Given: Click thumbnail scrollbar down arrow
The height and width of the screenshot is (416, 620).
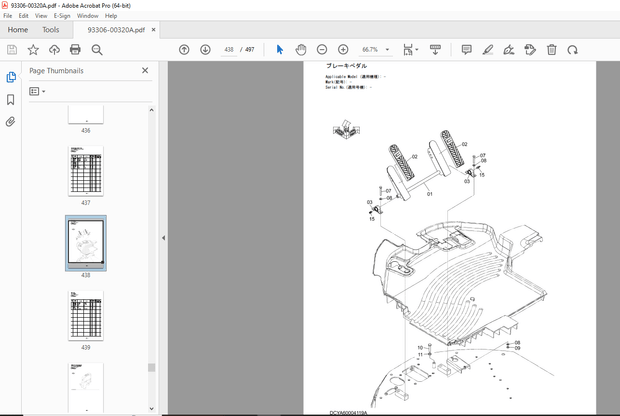Looking at the screenshot, I should pyautogui.click(x=151, y=408).
